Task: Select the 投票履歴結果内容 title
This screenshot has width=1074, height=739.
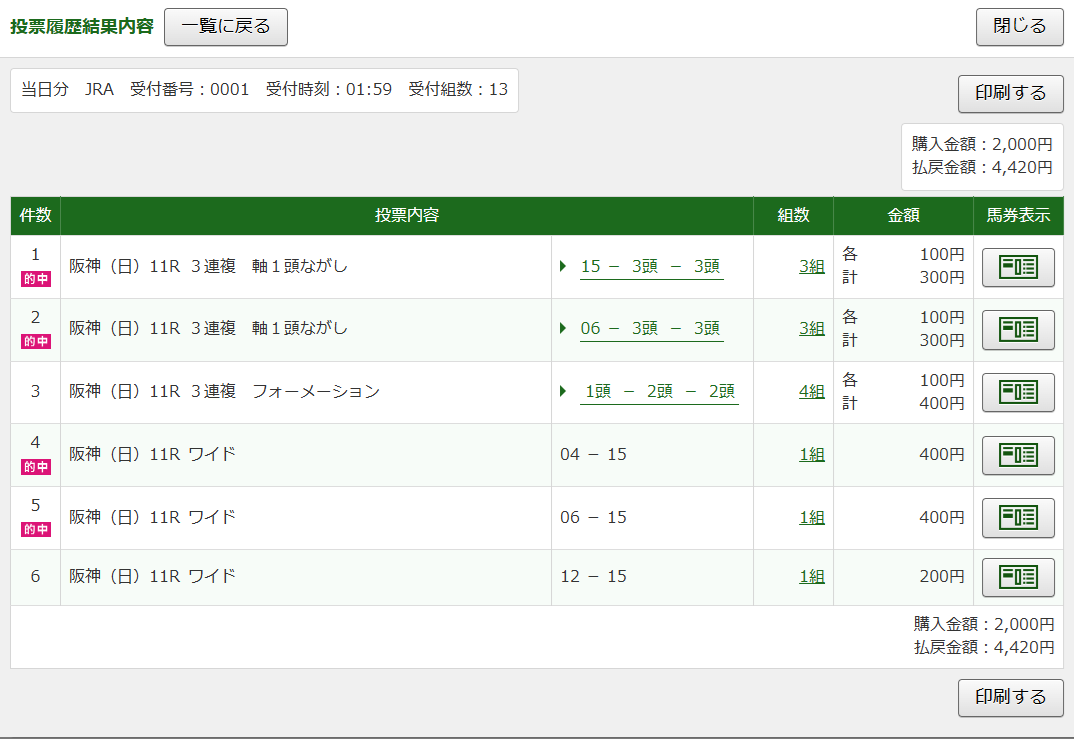Action: (82, 27)
